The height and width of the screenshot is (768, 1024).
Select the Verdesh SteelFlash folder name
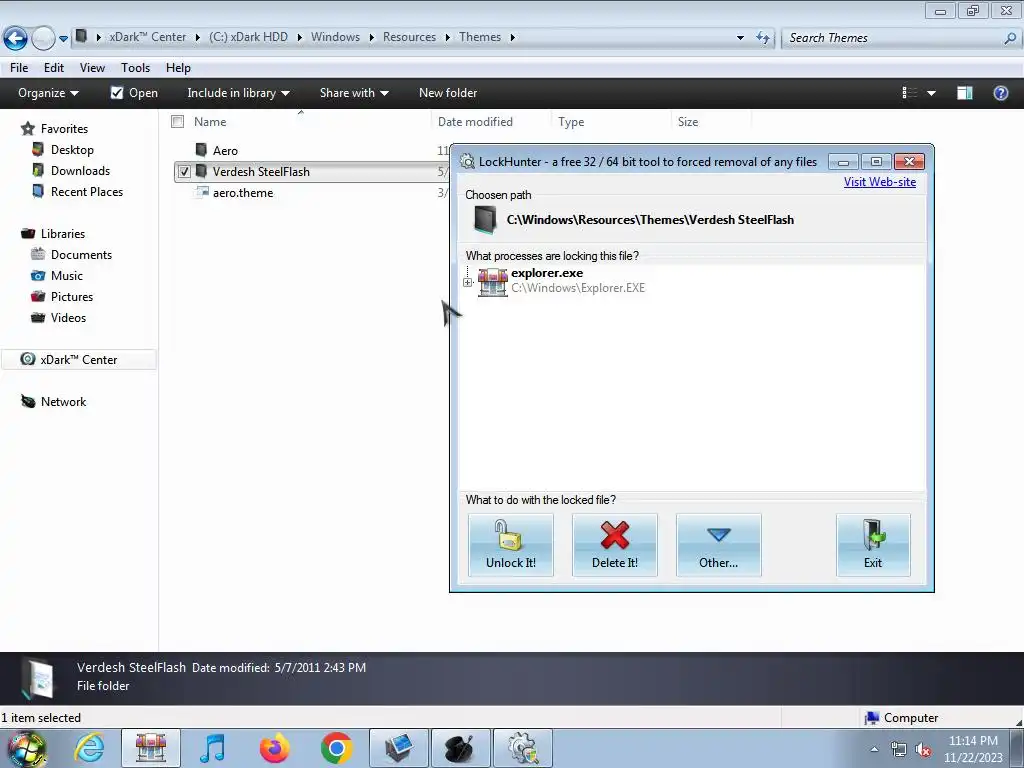(261, 172)
